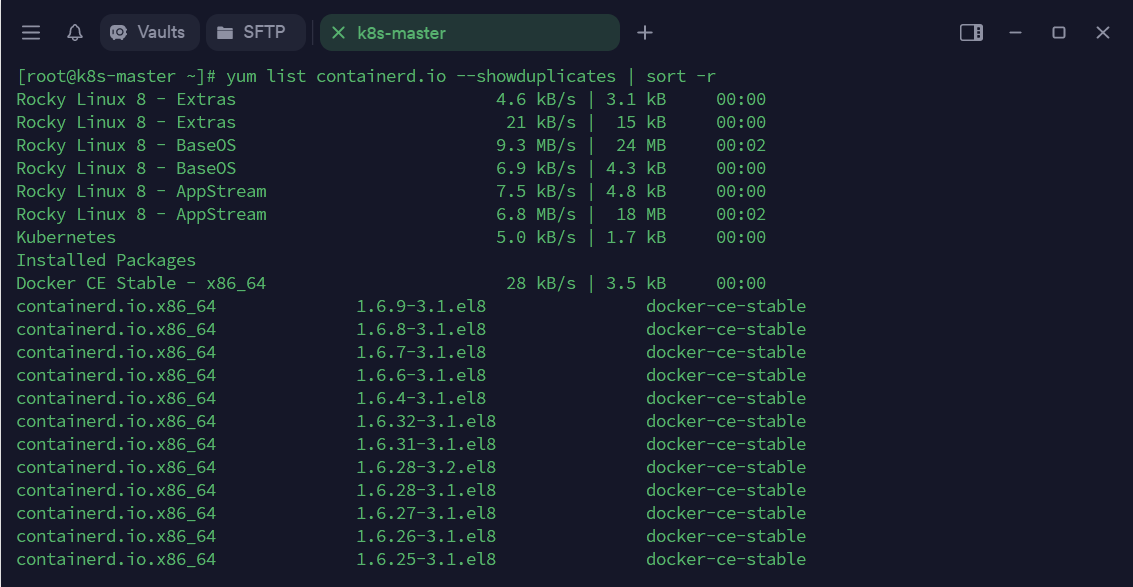Open the Vaults tab
The image size is (1133, 587).
pos(149,33)
